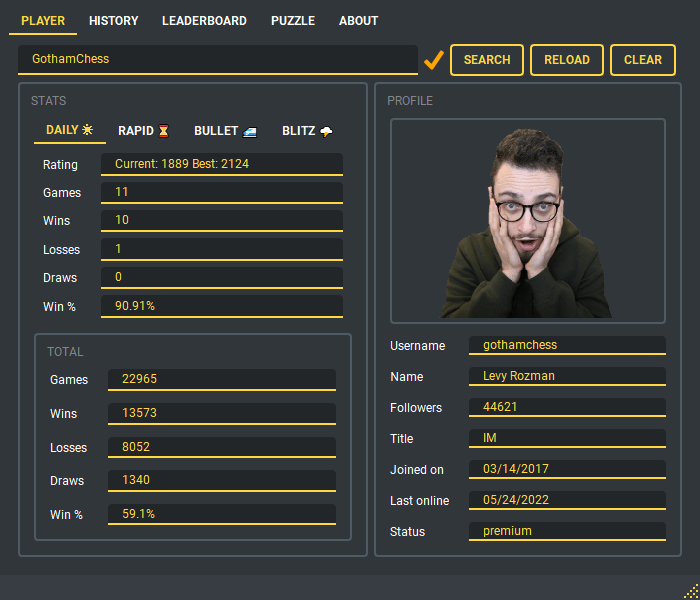700x600 pixels.
Task: Click the CLEAR button
Action: [x=642, y=60]
